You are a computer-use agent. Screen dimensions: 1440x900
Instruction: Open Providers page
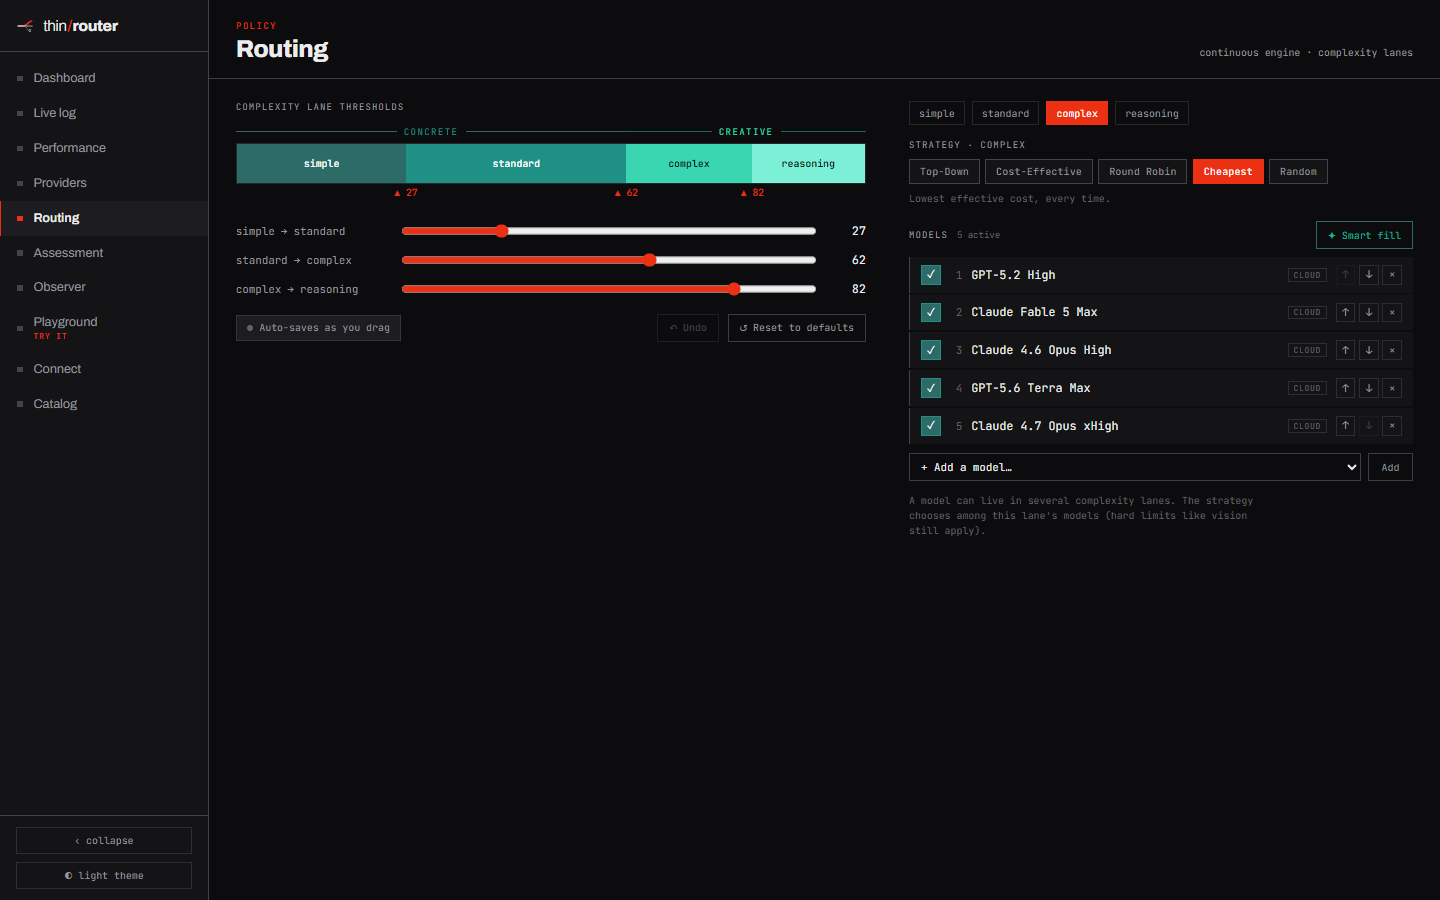[104, 183]
